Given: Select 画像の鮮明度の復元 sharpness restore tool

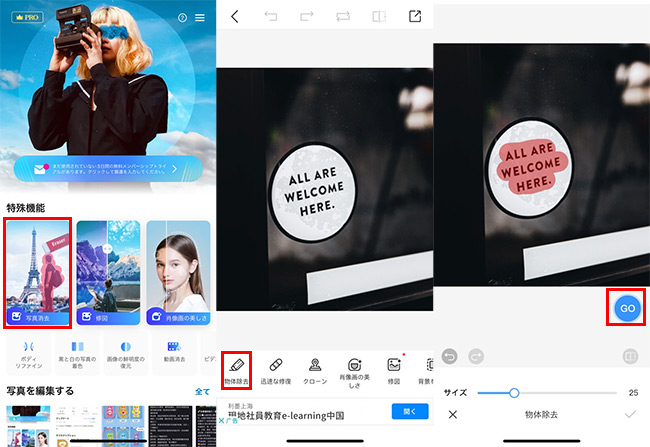Looking at the screenshot, I should [x=126, y=355].
